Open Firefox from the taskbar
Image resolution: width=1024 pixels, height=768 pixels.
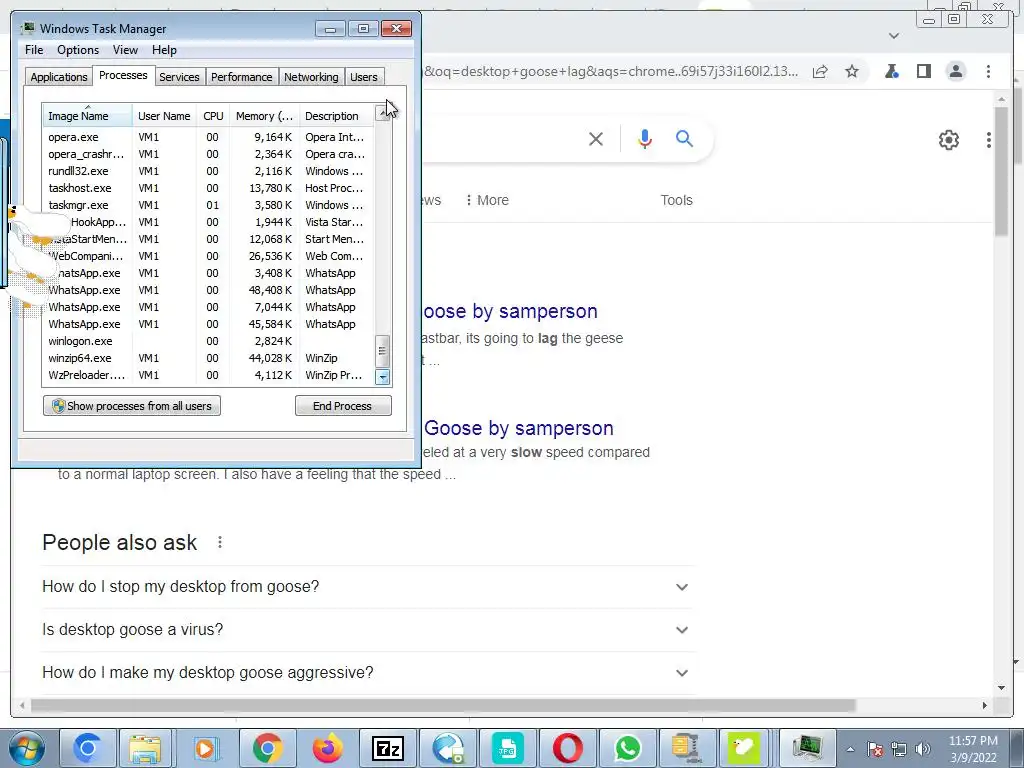click(x=327, y=748)
